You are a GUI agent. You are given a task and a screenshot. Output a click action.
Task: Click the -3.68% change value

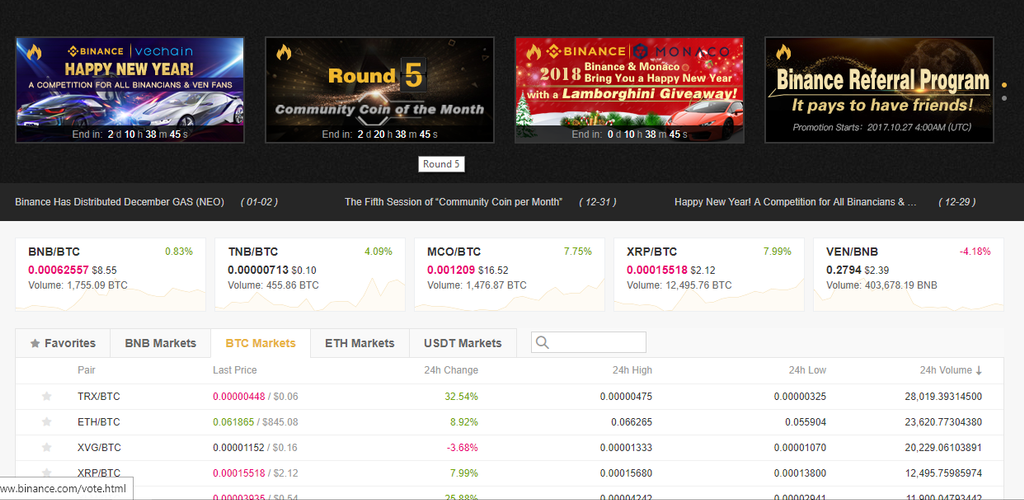tap(462, 447)
